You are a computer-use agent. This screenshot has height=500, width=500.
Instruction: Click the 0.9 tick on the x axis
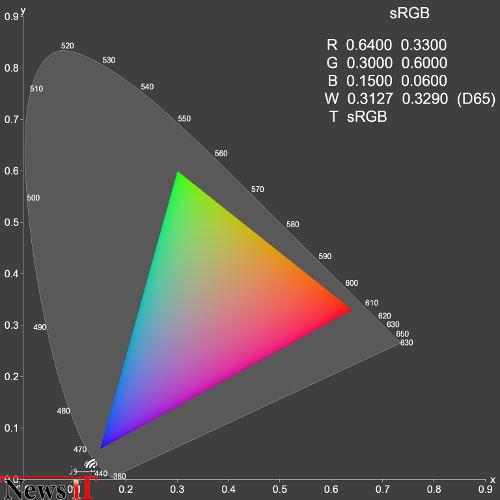point(485,489)
